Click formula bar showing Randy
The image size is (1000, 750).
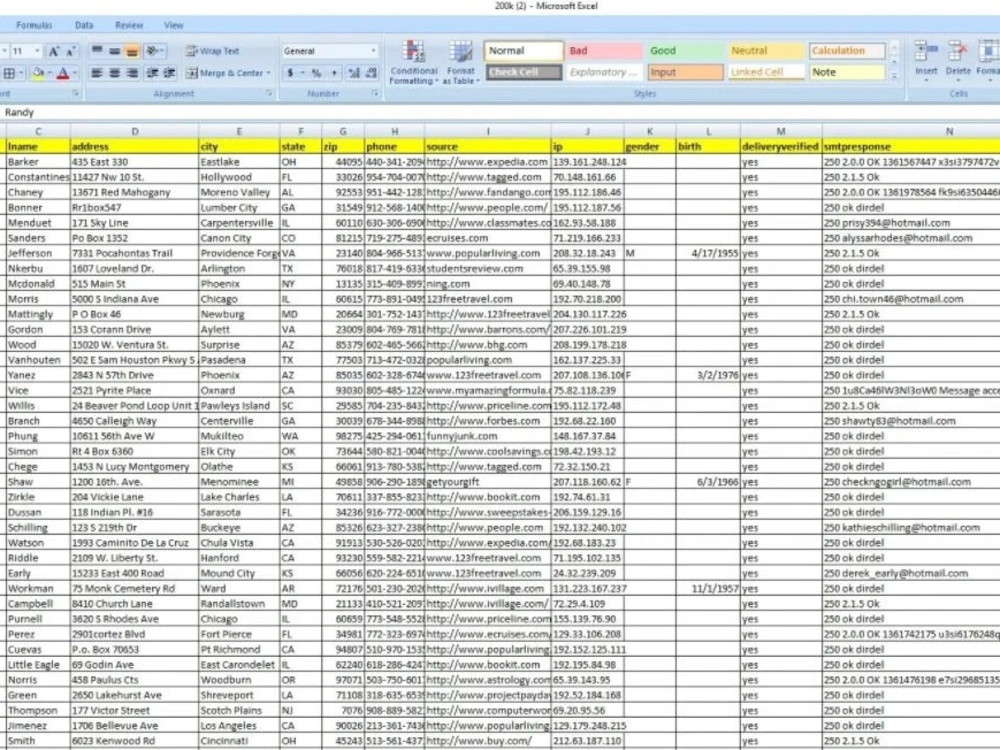coord(500,112)
